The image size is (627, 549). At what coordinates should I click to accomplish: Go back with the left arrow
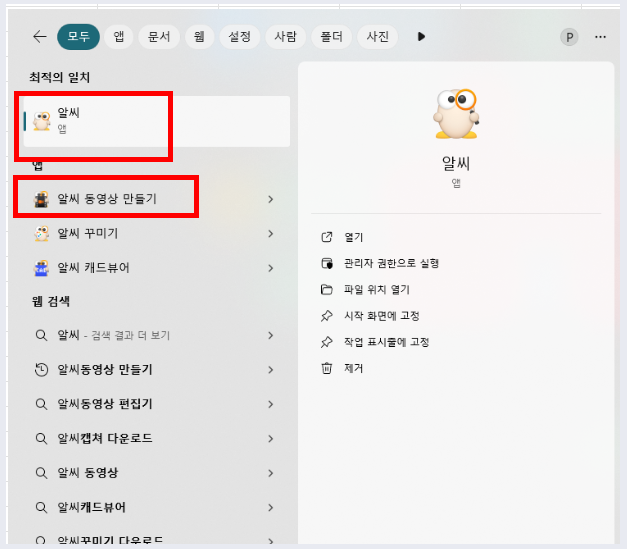point(40,37)
